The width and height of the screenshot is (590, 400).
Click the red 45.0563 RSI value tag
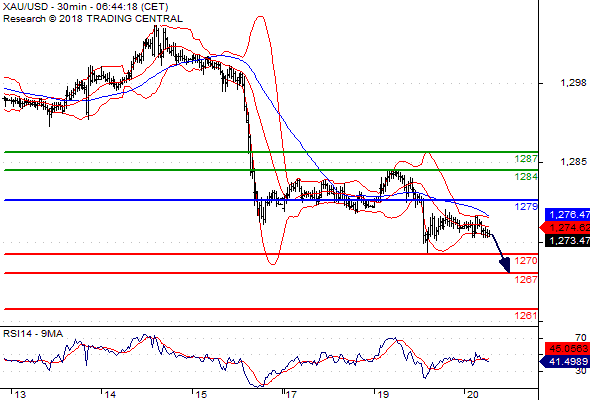(567, 348)
